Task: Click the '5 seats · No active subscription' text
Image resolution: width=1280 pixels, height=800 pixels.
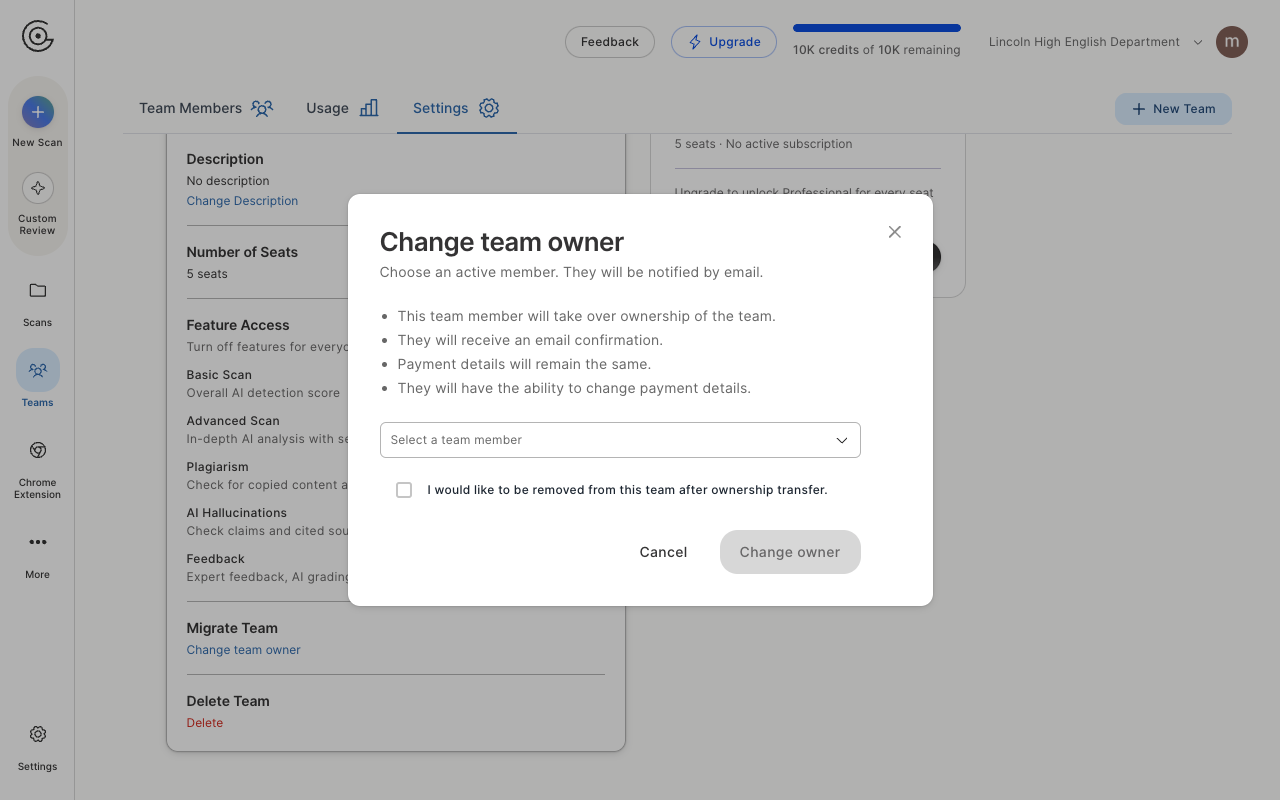Action: point(763,144)
